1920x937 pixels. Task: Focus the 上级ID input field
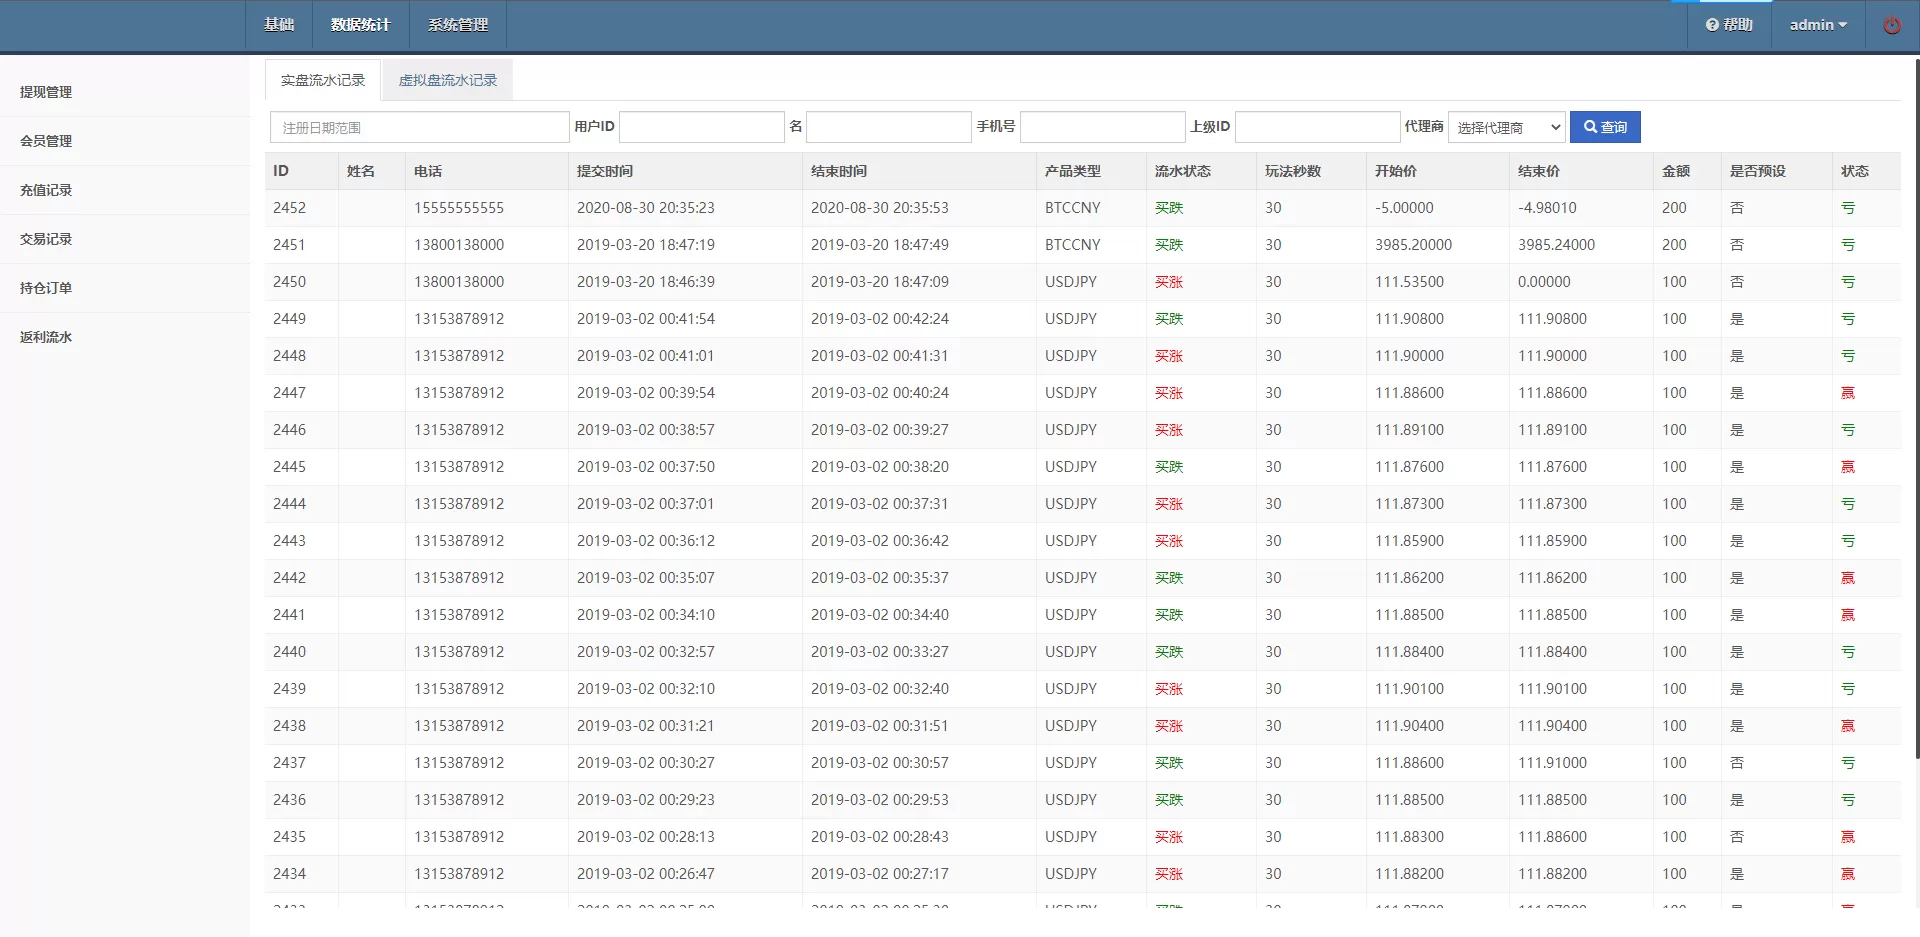point(1317,127)
